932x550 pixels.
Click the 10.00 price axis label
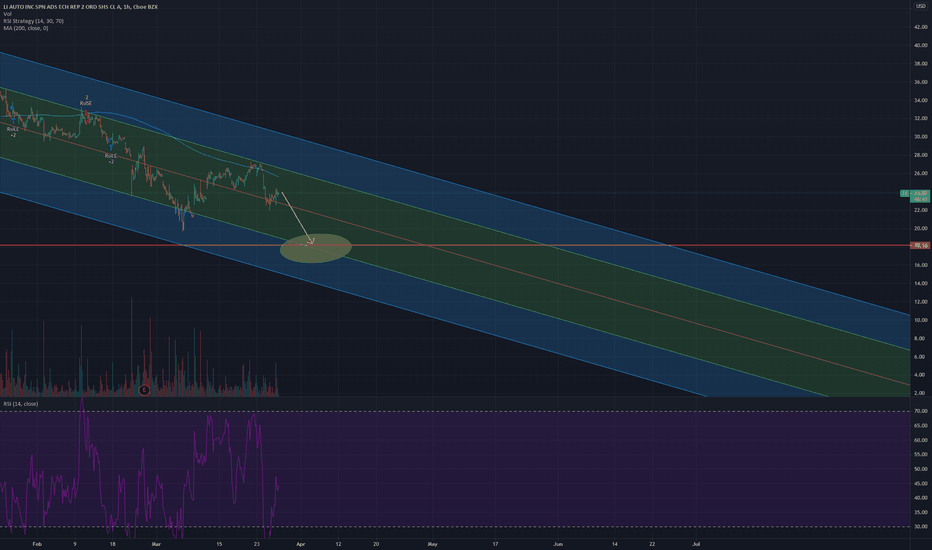click(x=921, y=320)
